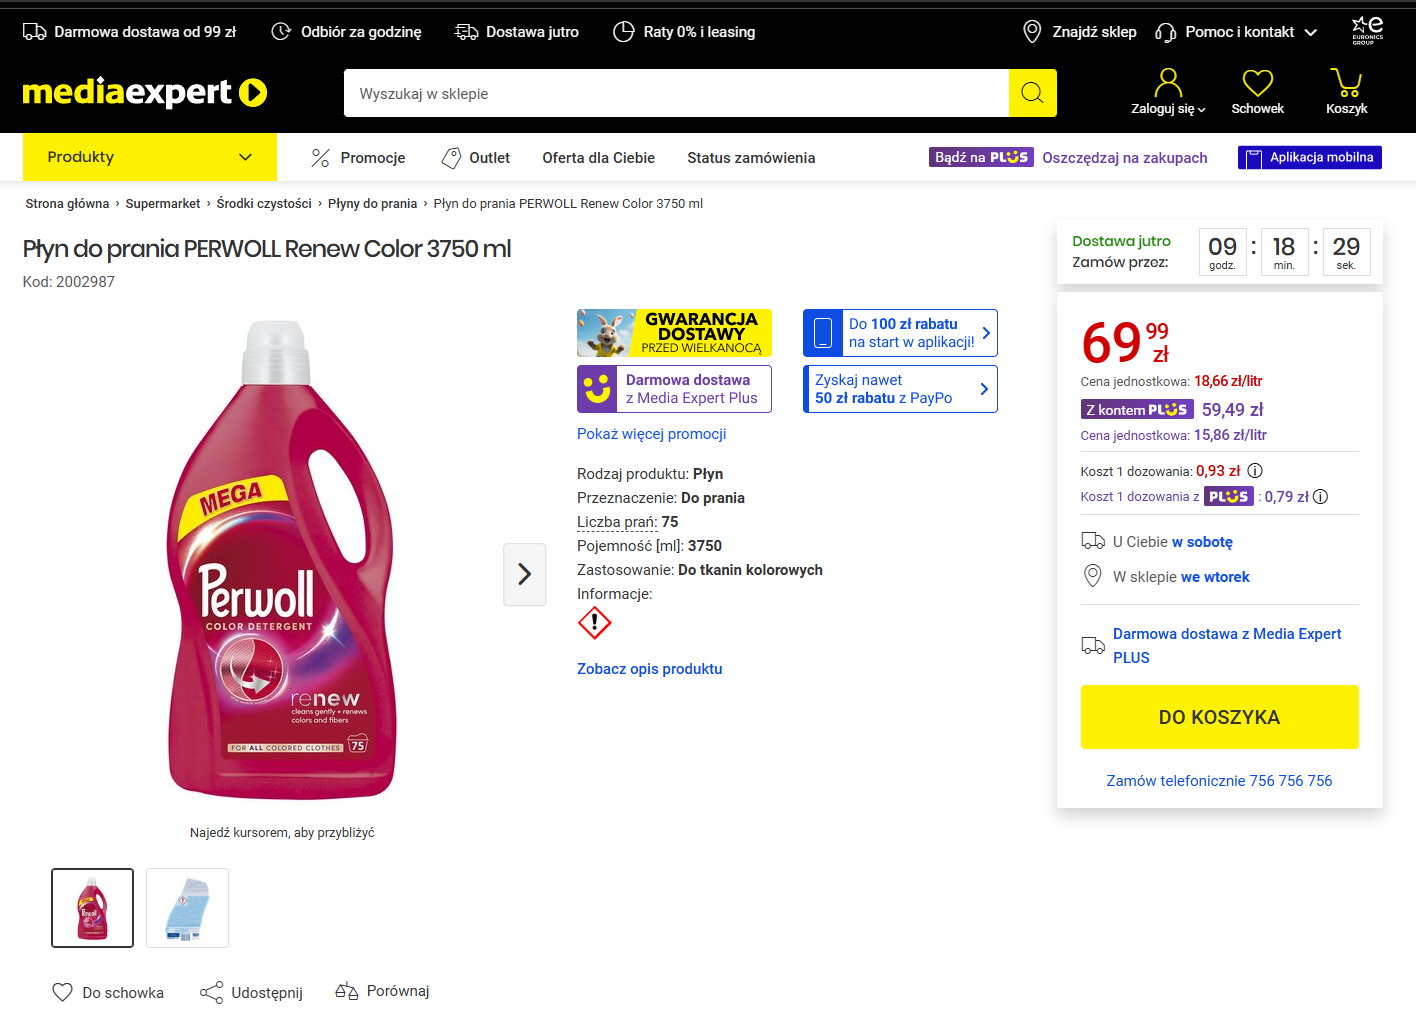Image resolution: width=1416 pixels, height=1023 pixels.
Task: Show next product image with arrow
Action: (525, 574)
